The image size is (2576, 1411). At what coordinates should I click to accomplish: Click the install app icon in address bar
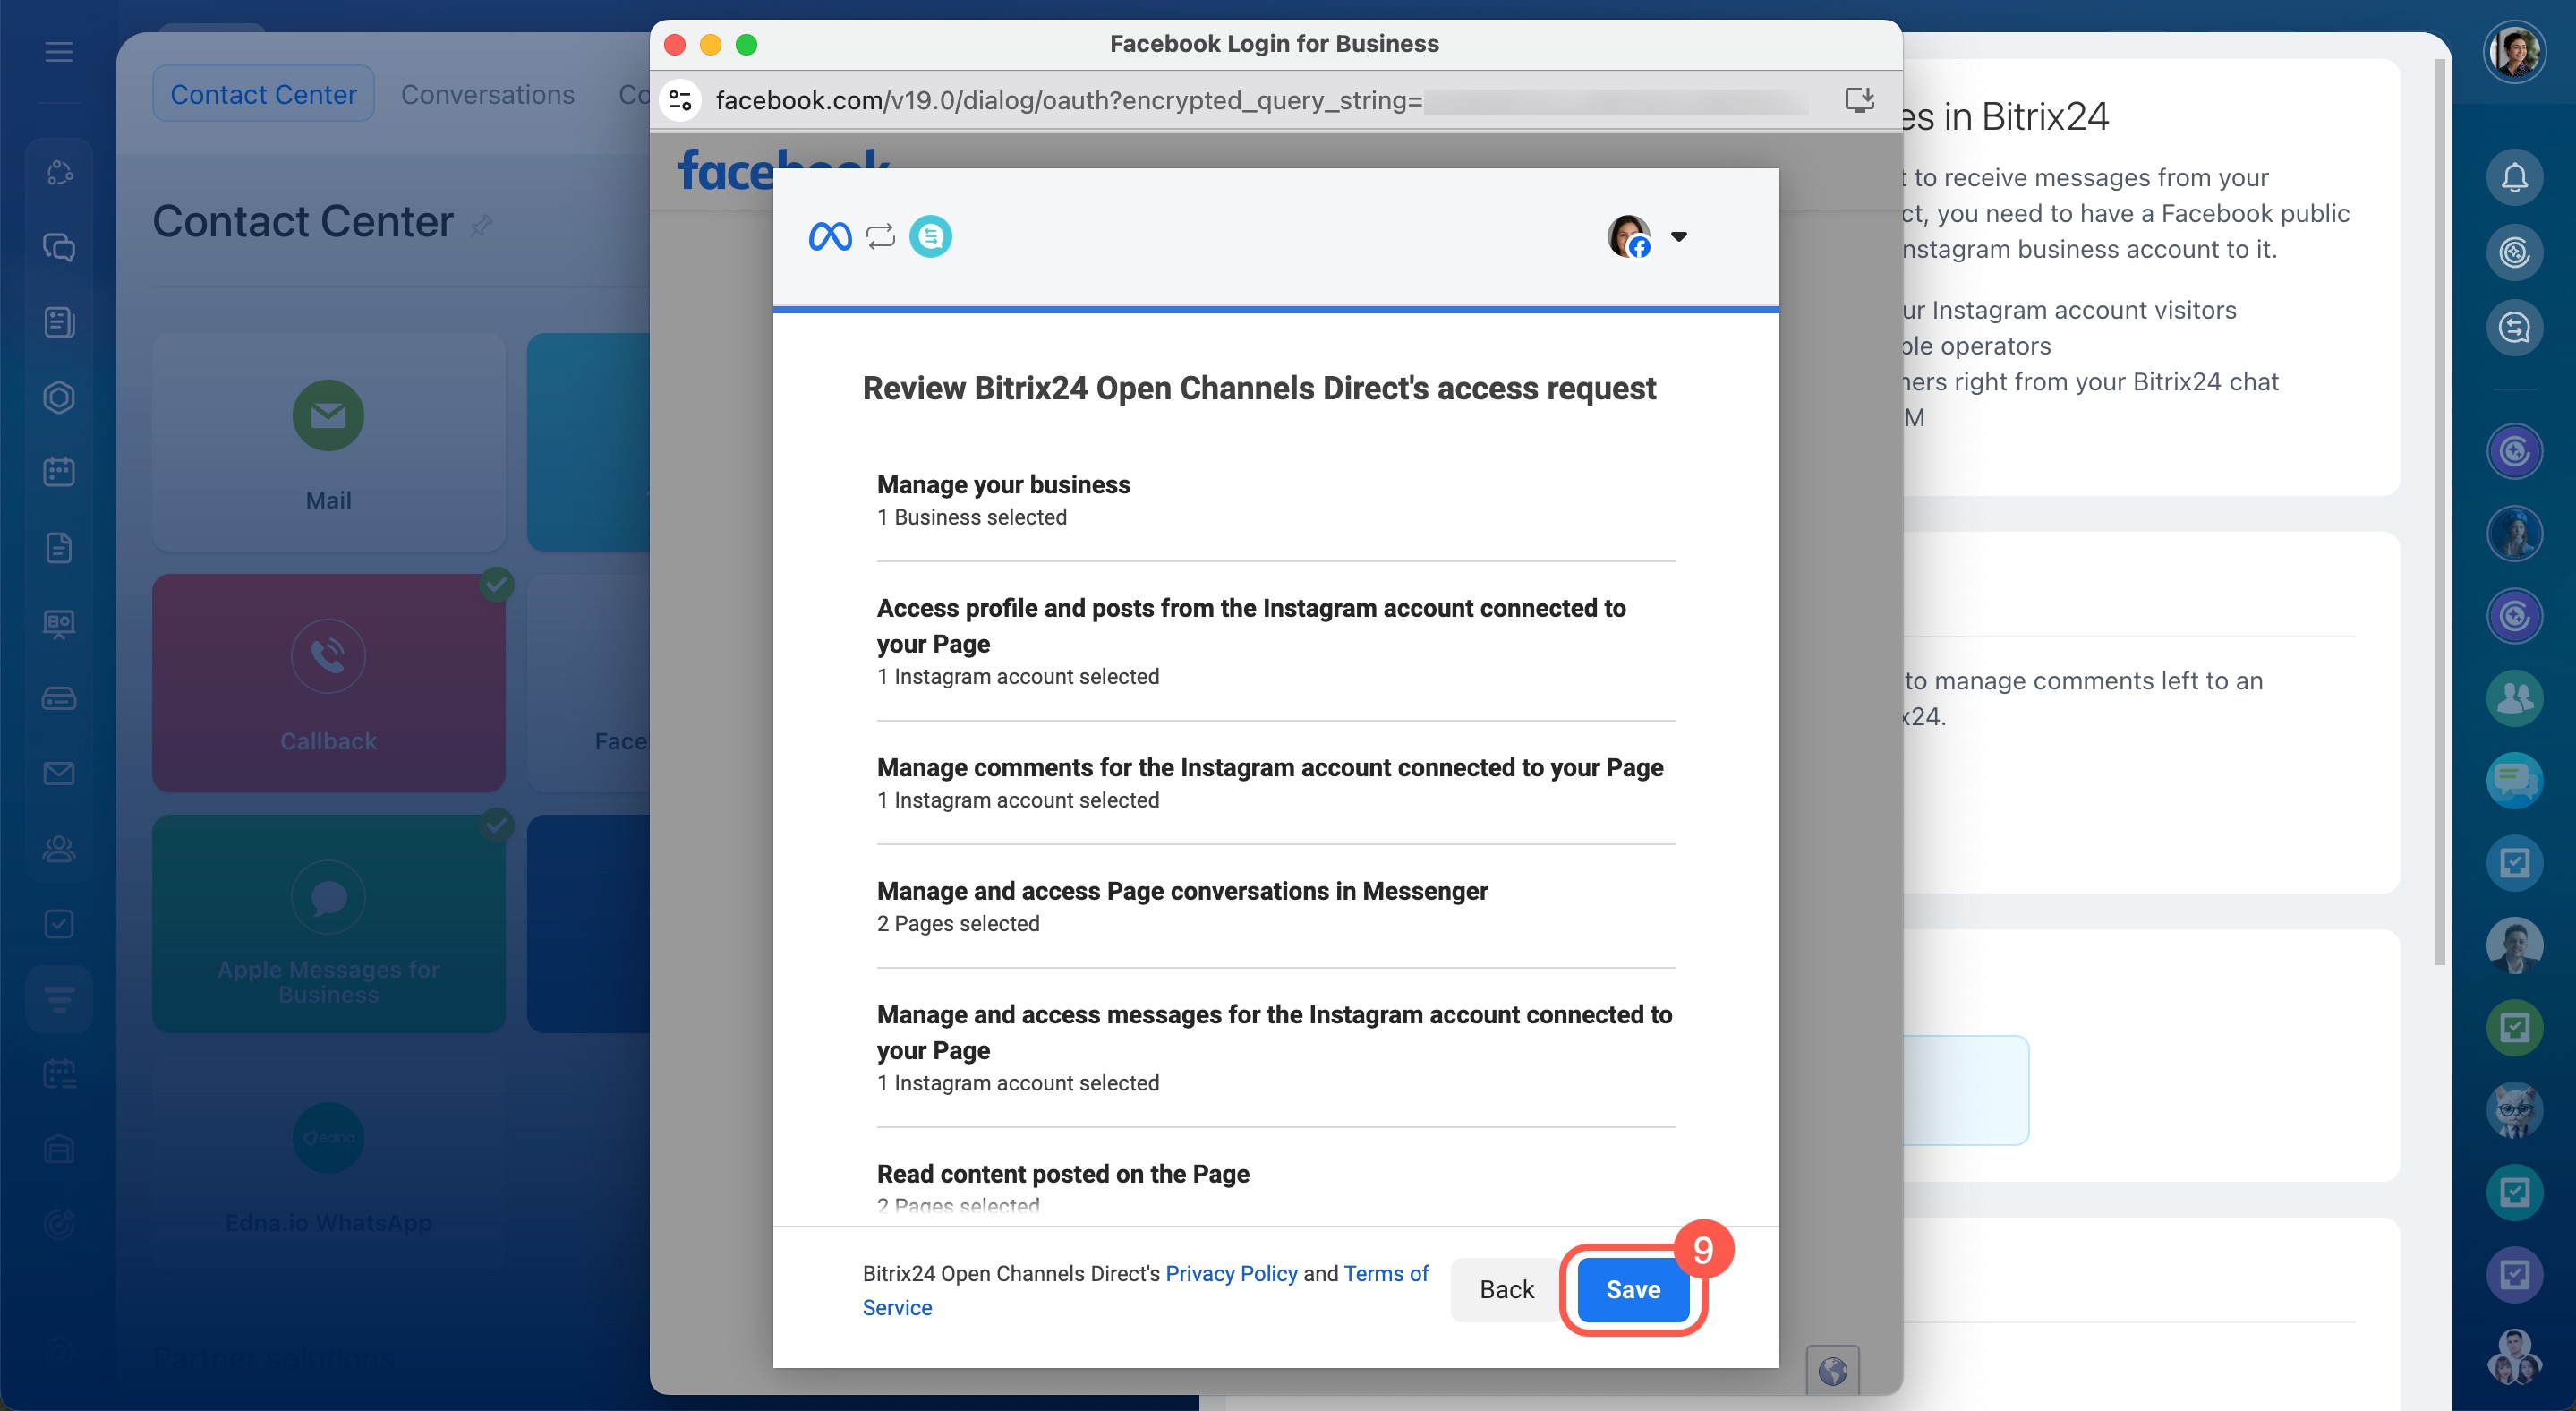coord(1859,100)
